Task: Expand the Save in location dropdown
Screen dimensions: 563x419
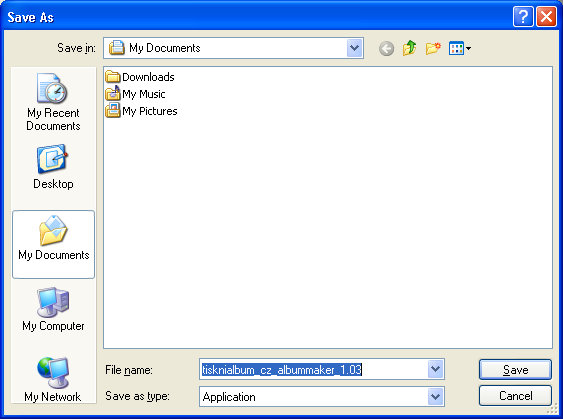Action: (354, 48)
